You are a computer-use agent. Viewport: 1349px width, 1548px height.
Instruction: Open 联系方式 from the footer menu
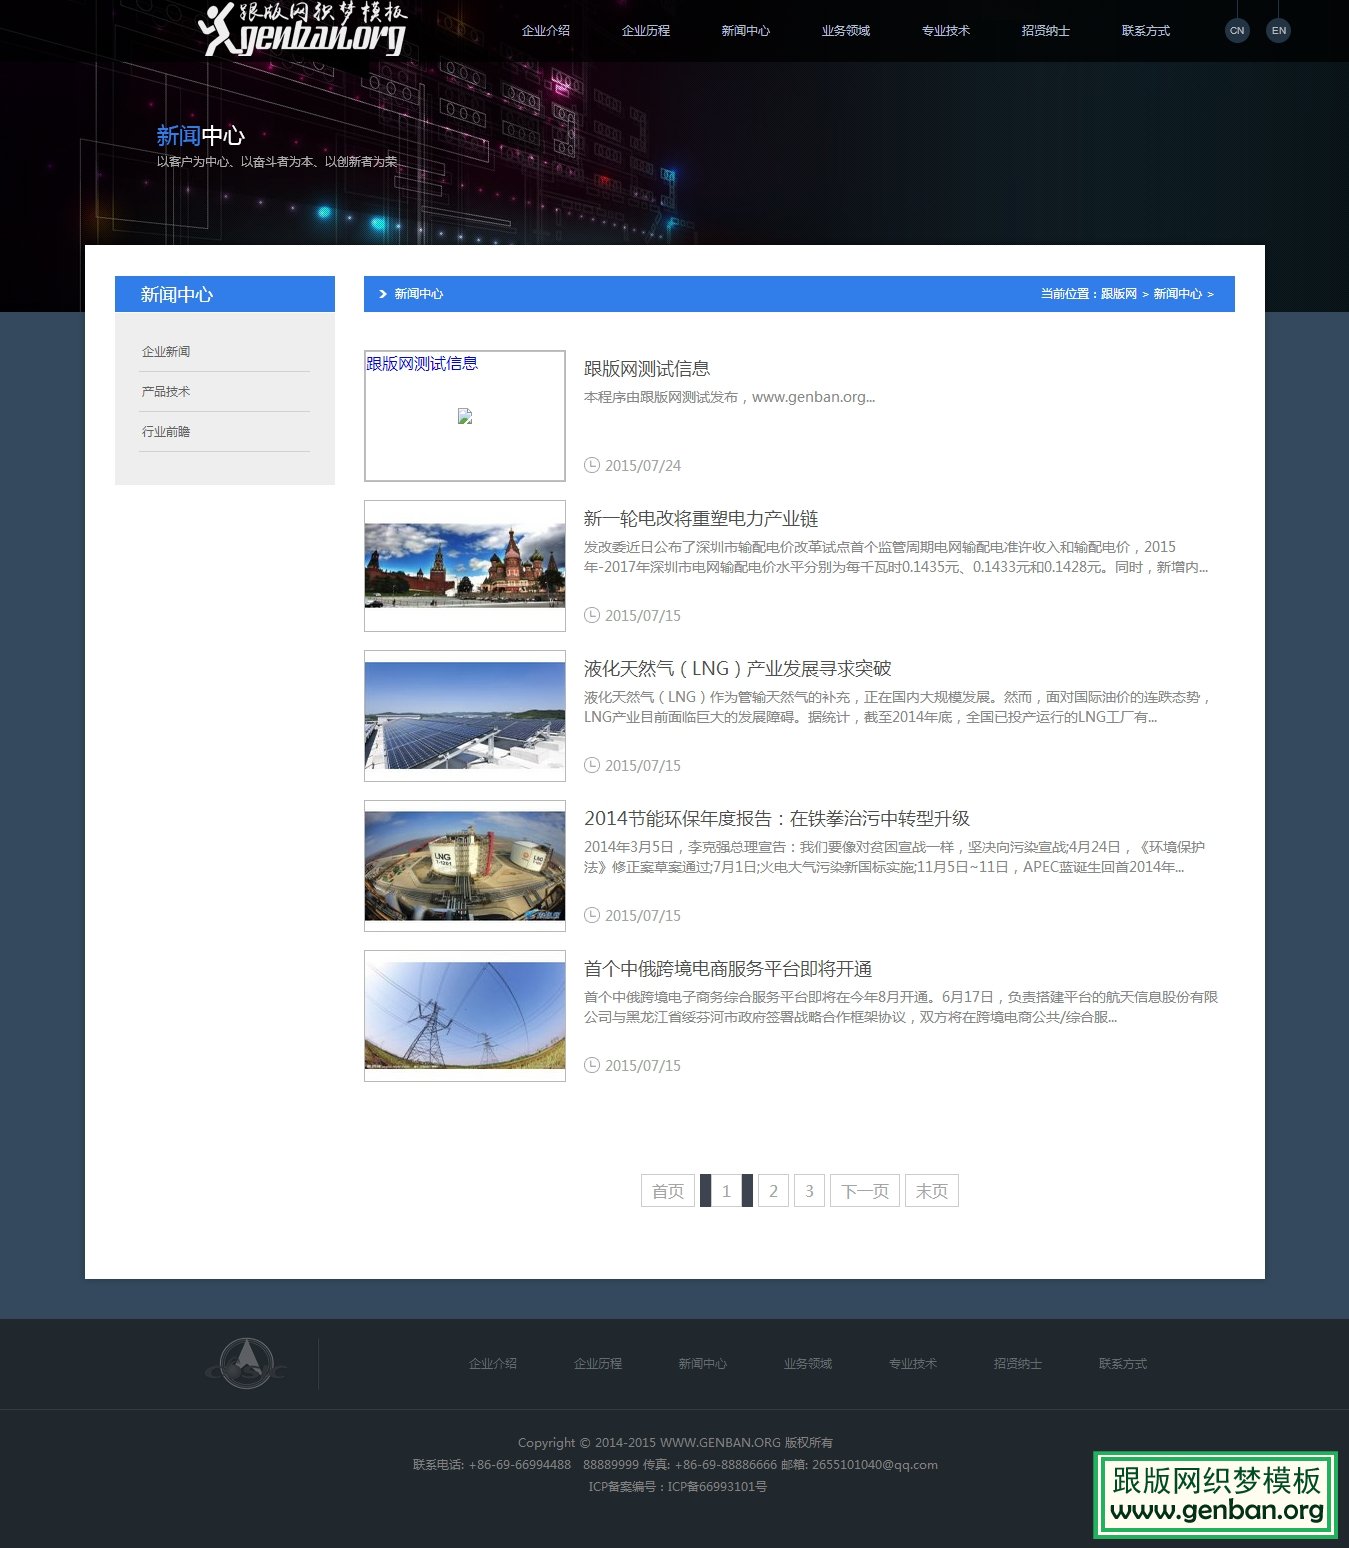(x=1122, y=1363)
